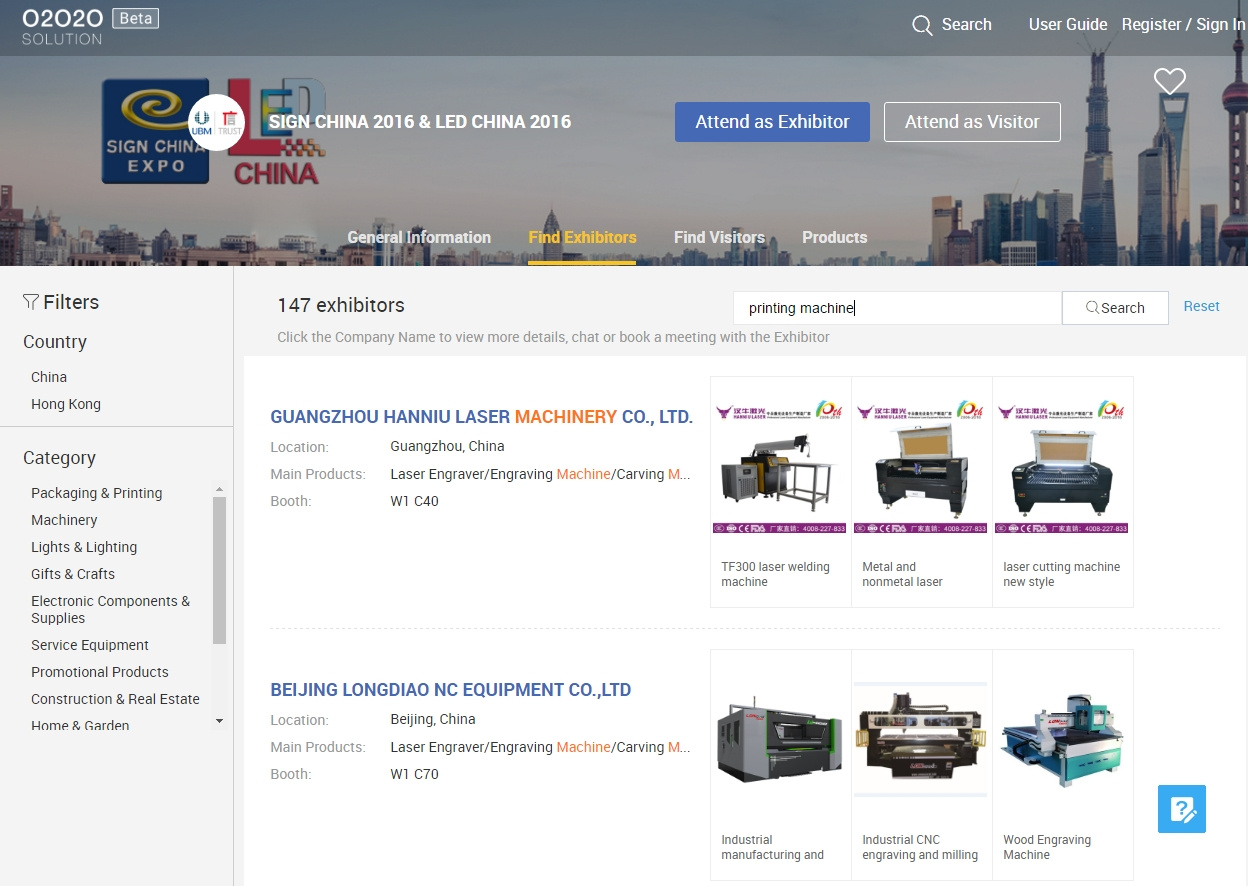The height and width of the screenshot is (886, 1248).
Task: Select the Home & Garden category
Action: (80, 725)
